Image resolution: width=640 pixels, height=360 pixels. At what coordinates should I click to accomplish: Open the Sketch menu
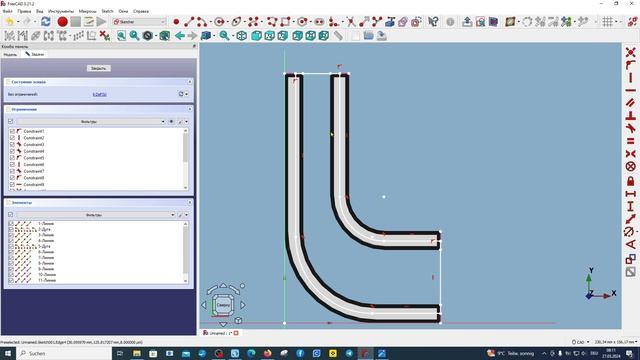[x=107, y=11]
